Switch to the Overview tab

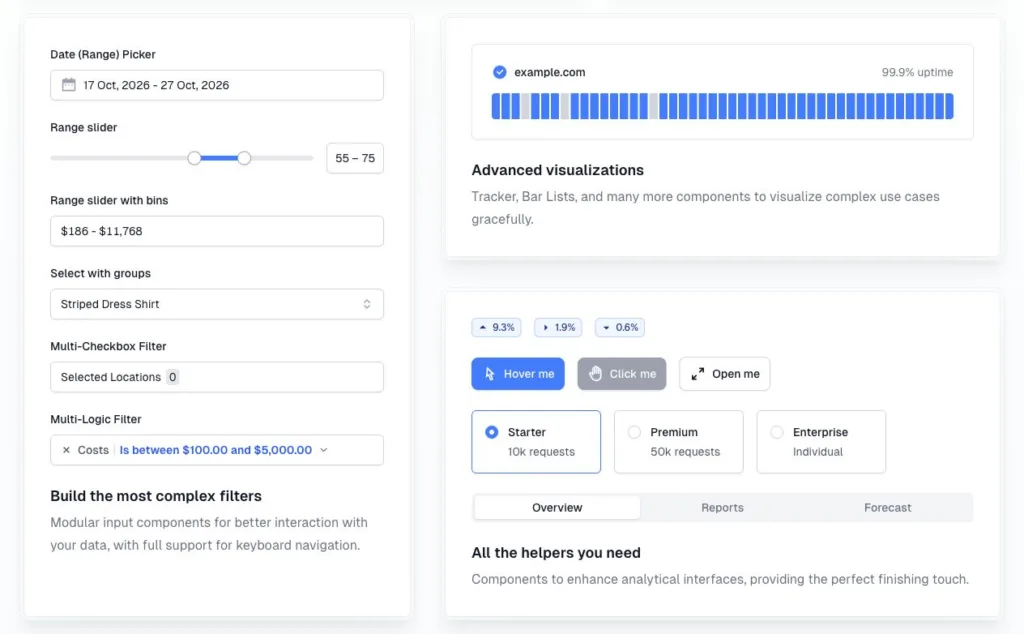click(557, 507)
